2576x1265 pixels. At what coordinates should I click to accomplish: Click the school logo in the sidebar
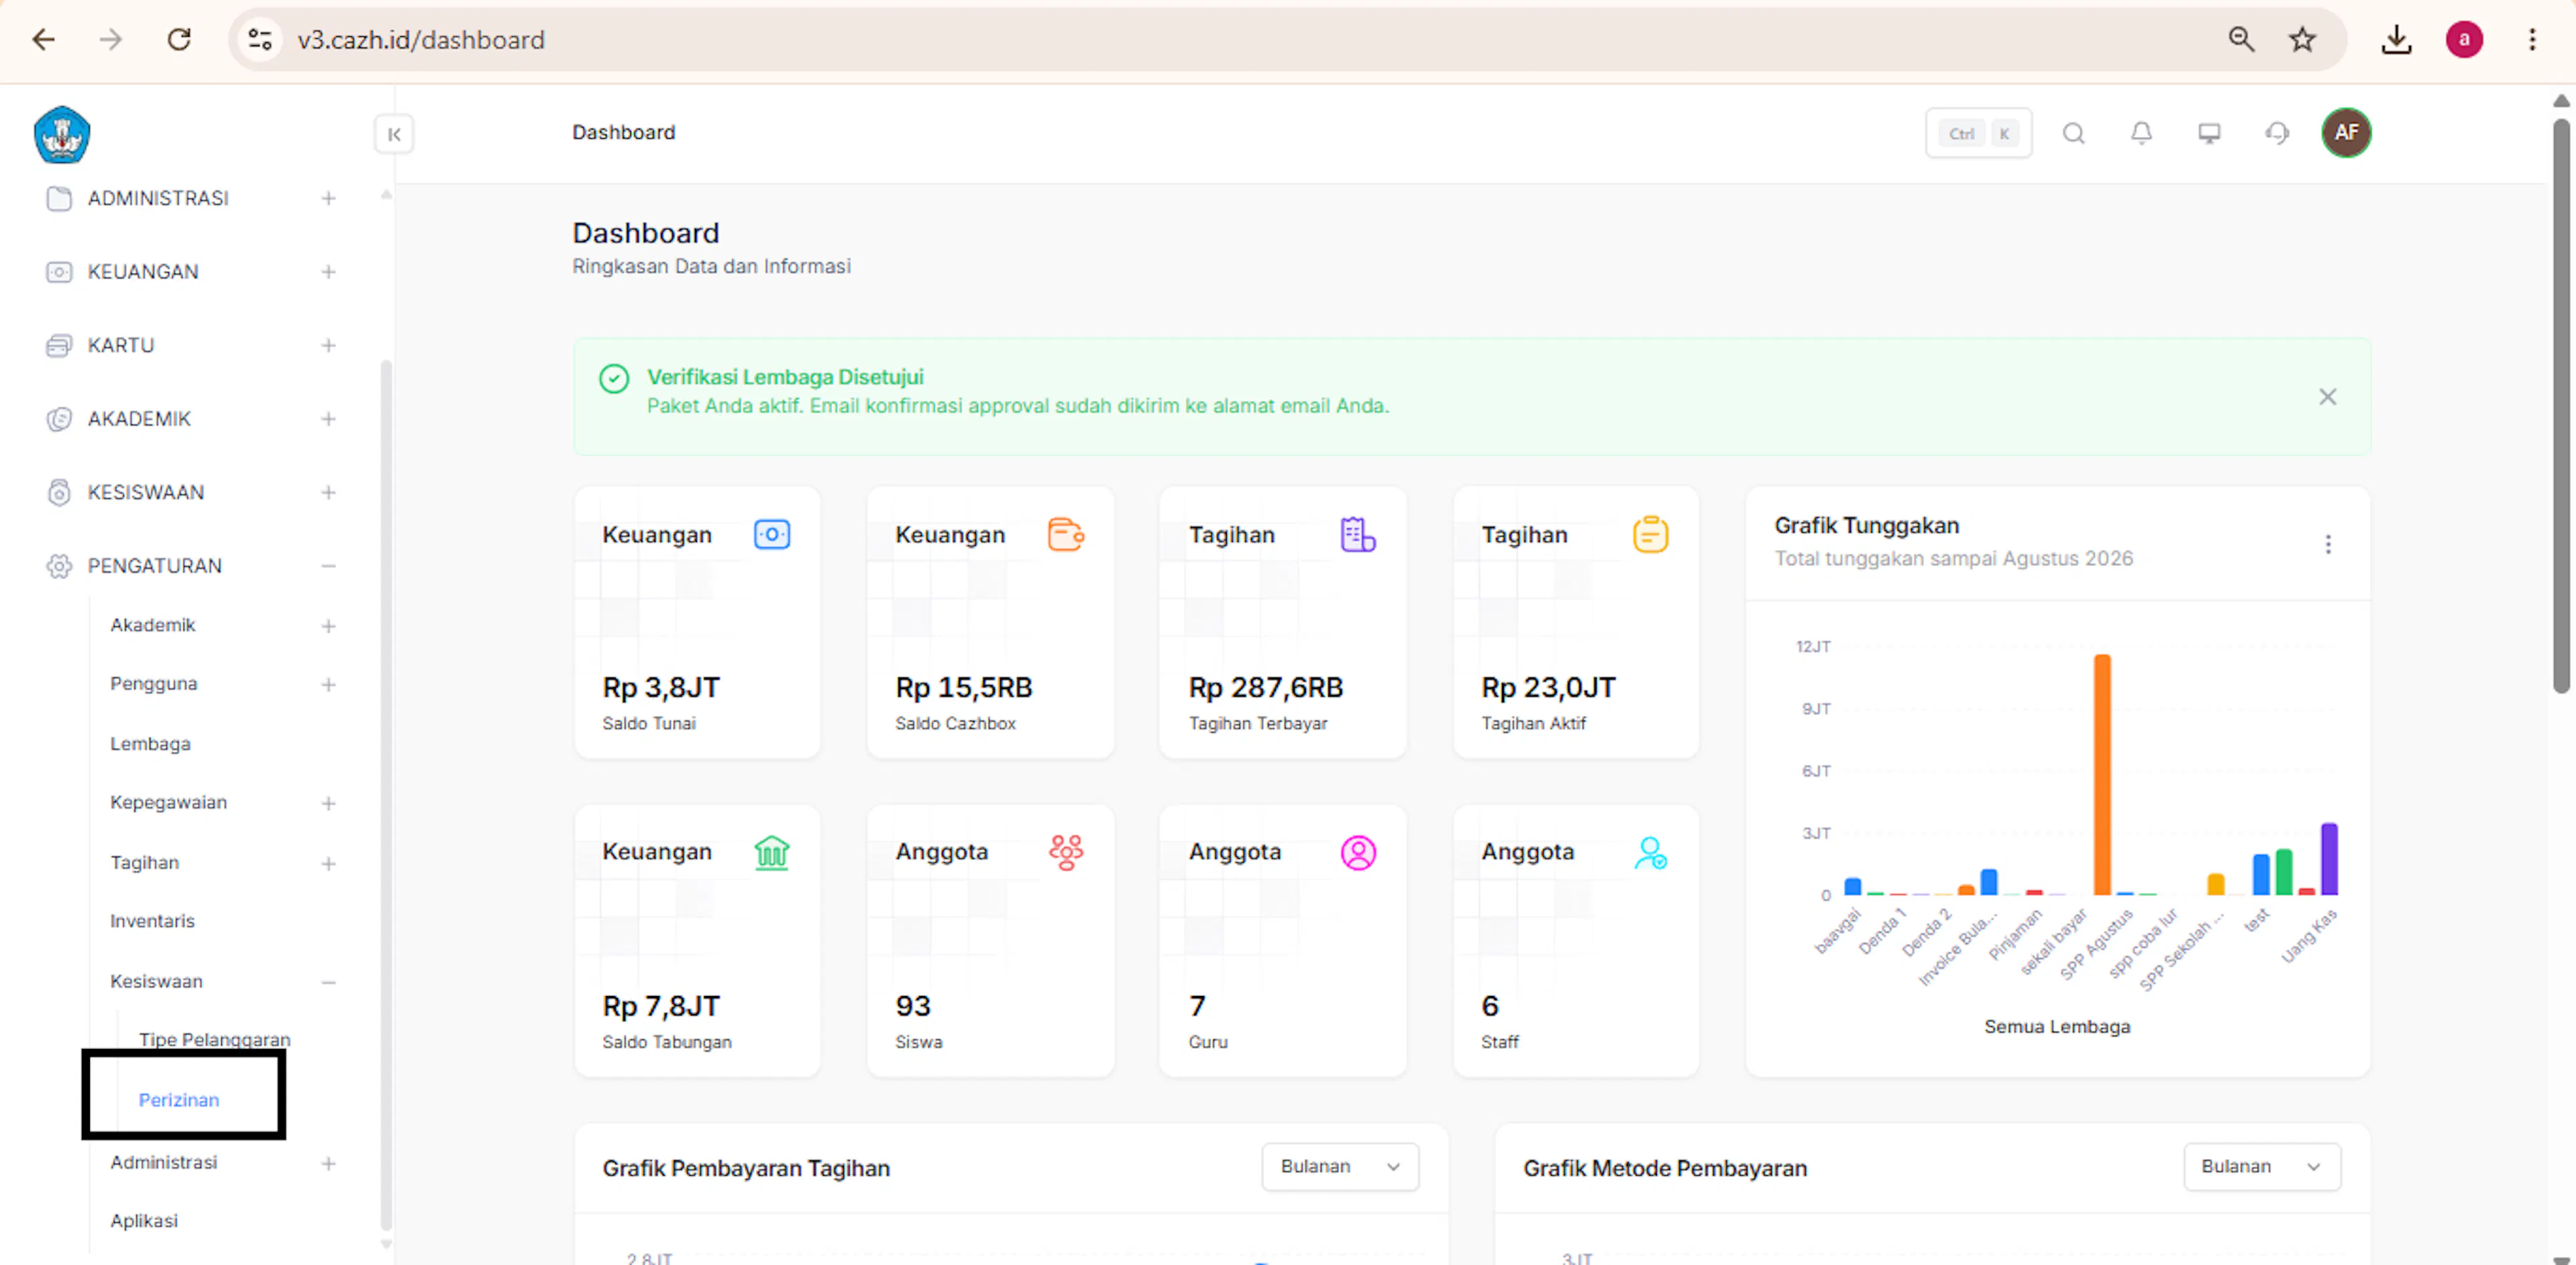coord(62,134)
